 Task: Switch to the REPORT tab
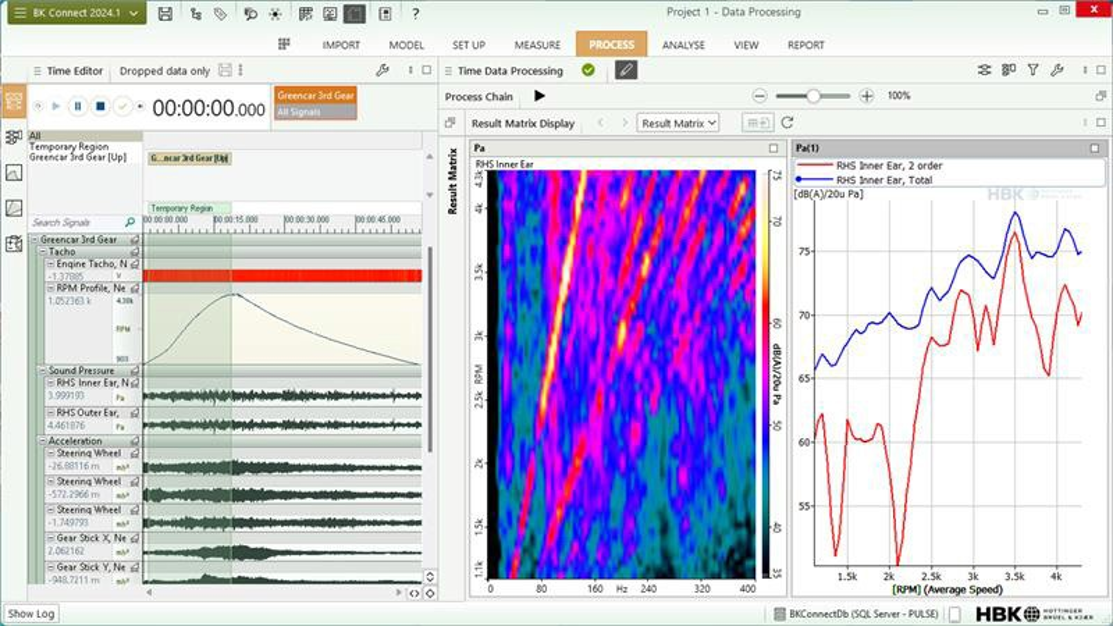pyautogui.click(x=806, y=45)
